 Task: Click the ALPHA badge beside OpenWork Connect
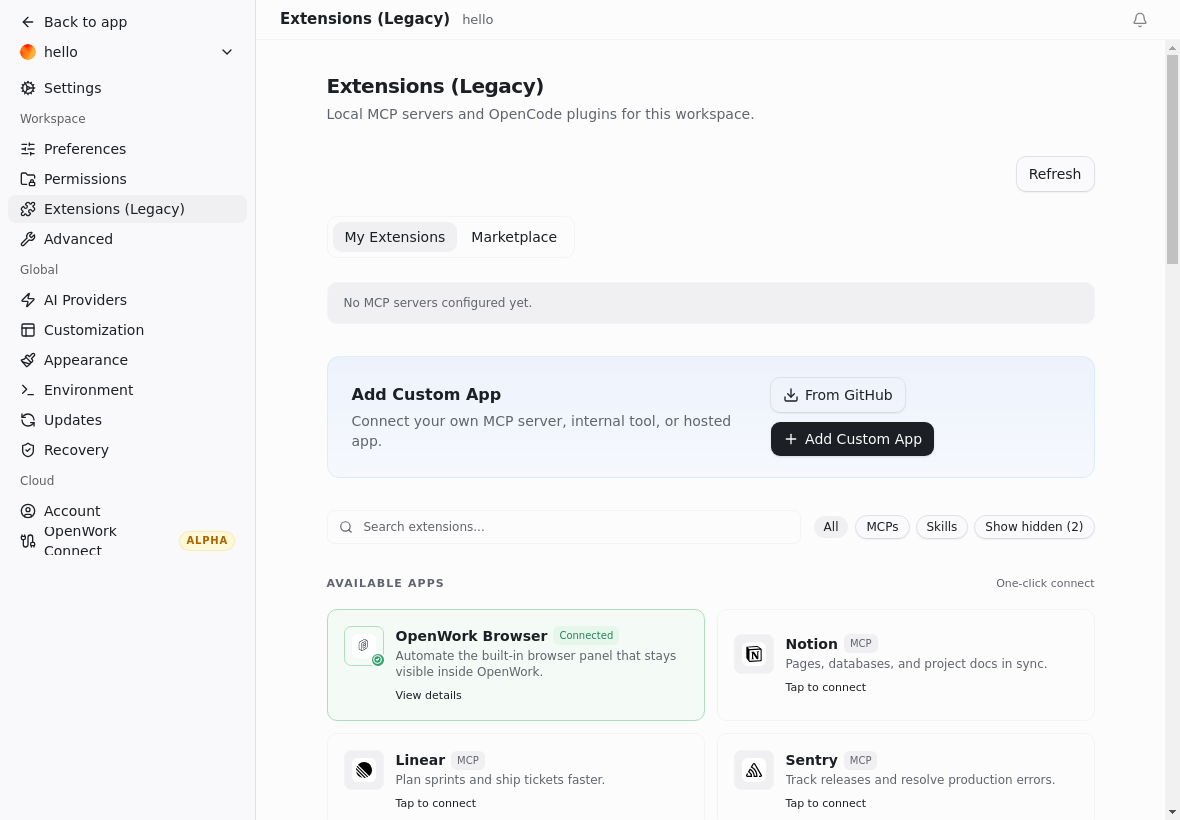(x=207, y=540)
